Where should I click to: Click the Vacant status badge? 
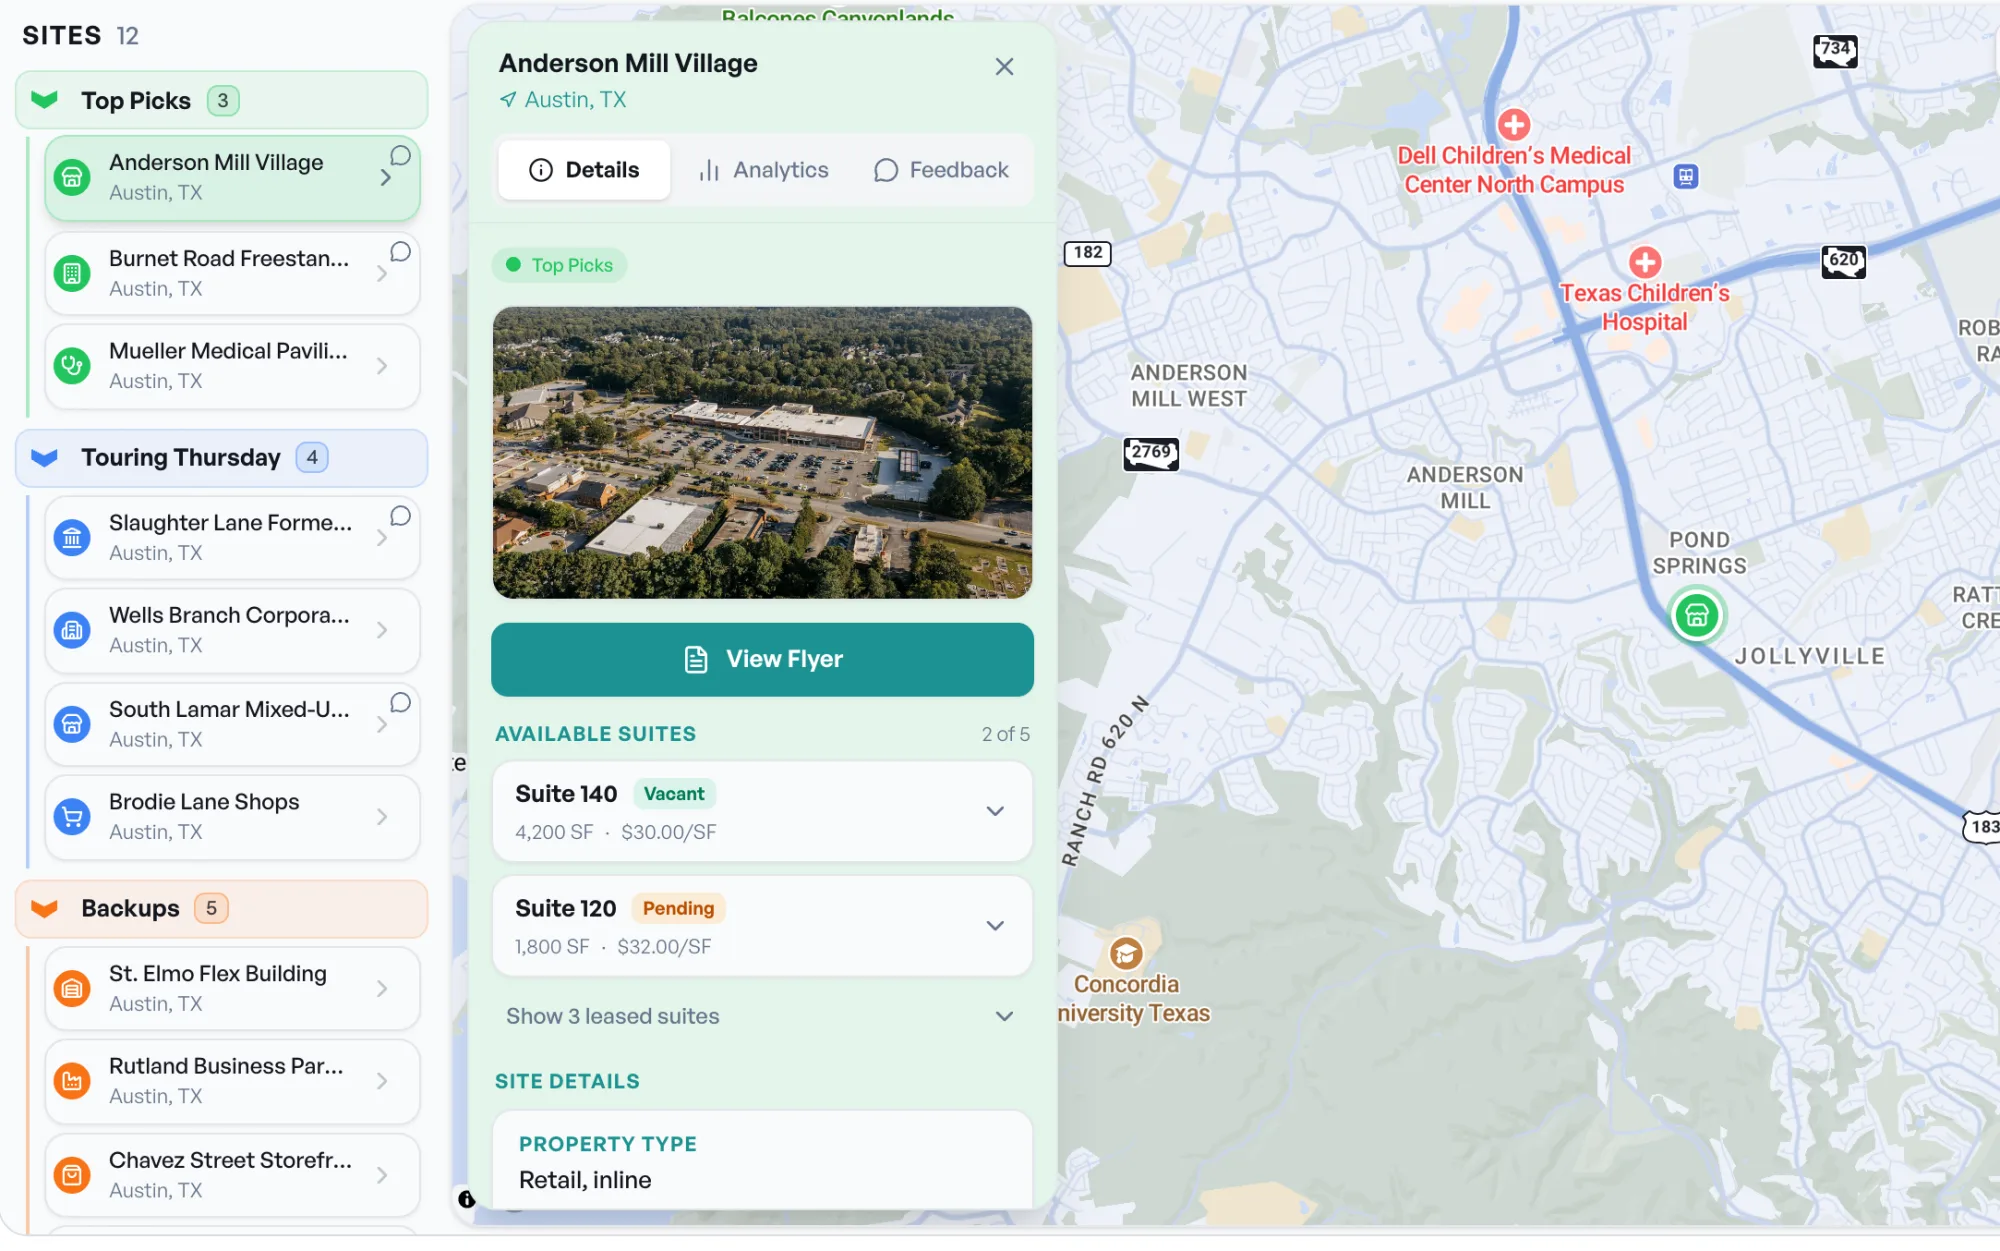[x=674, y=794]
